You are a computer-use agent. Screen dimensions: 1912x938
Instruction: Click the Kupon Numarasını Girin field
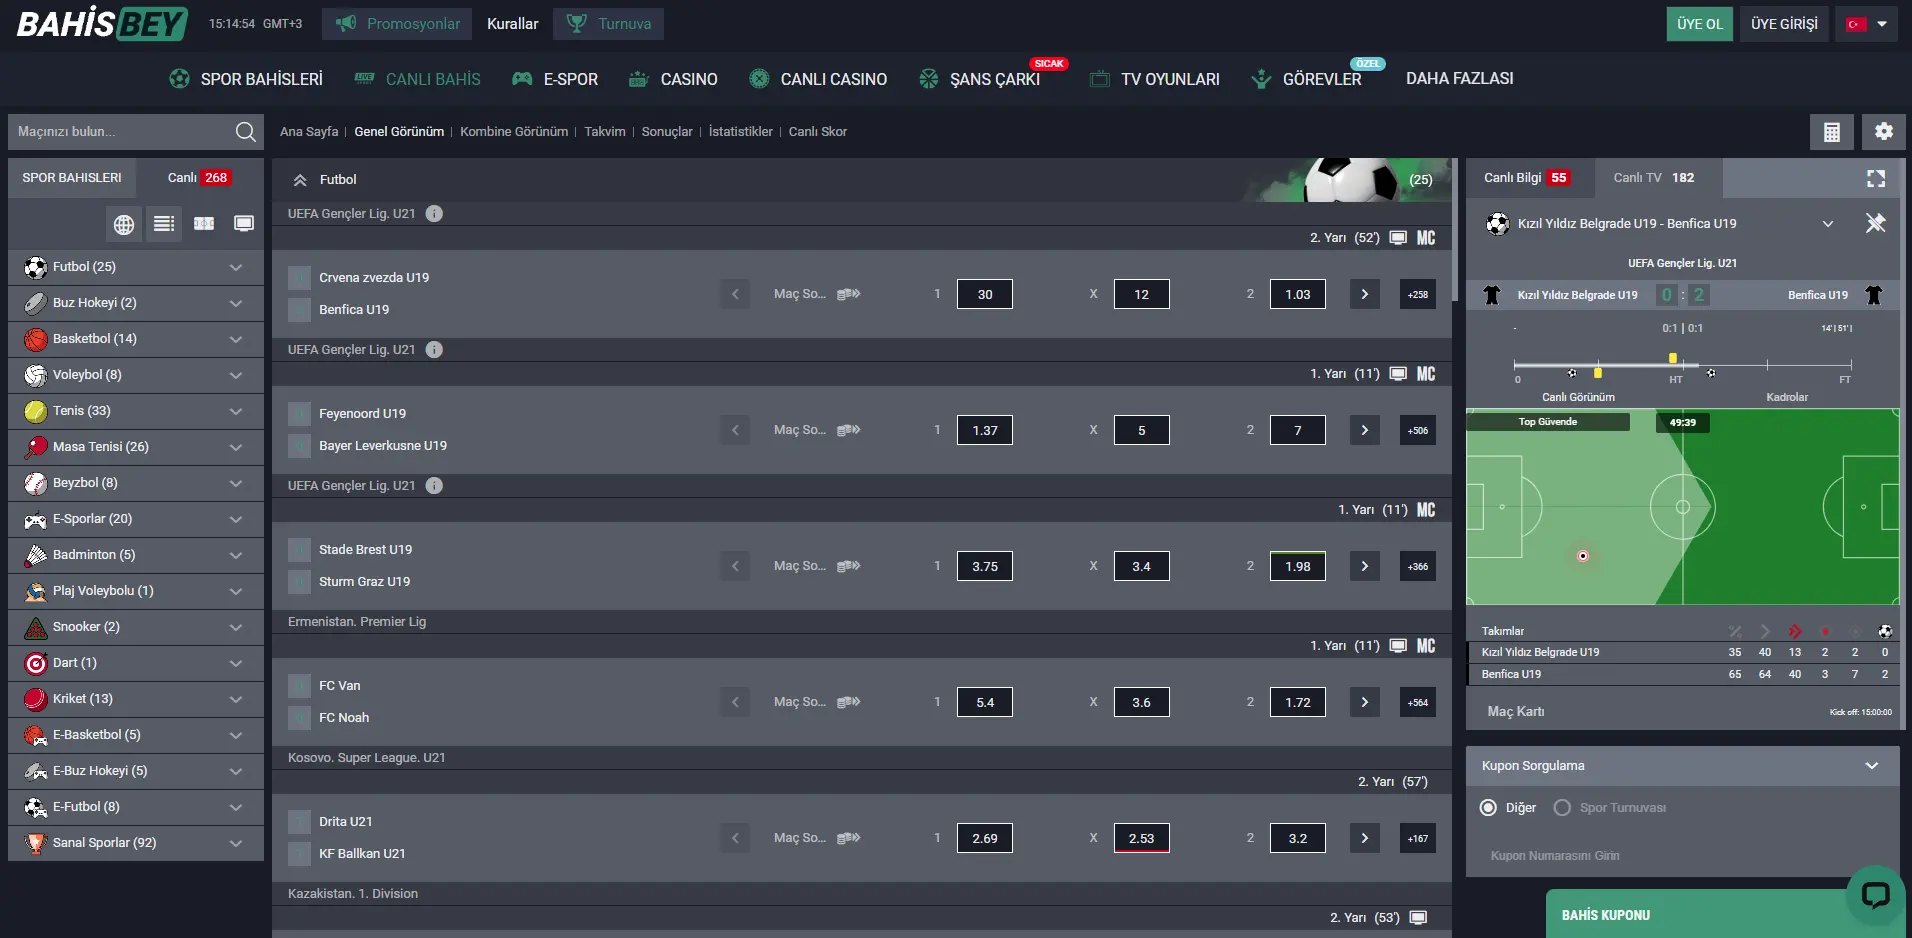[1683, 856]
